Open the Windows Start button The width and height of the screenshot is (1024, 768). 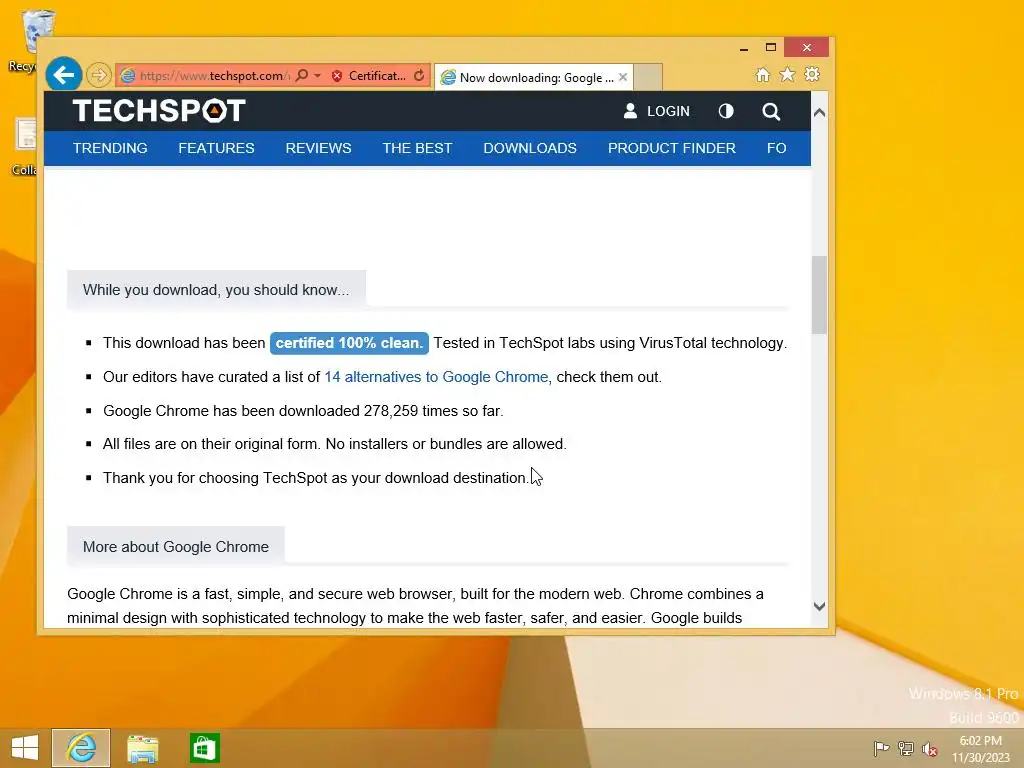click(25, 748)
